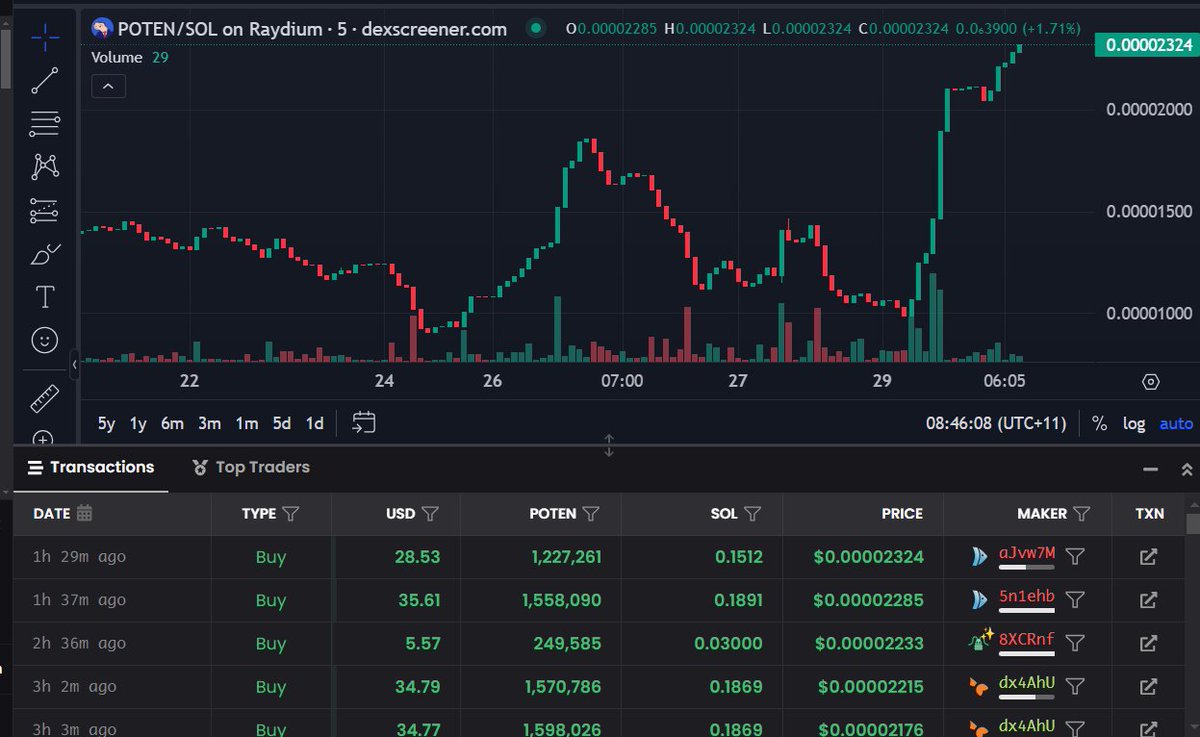Click the current price label 0.00002324
The height and width of the screenshot is (737, 1200).
[1148, 45]
